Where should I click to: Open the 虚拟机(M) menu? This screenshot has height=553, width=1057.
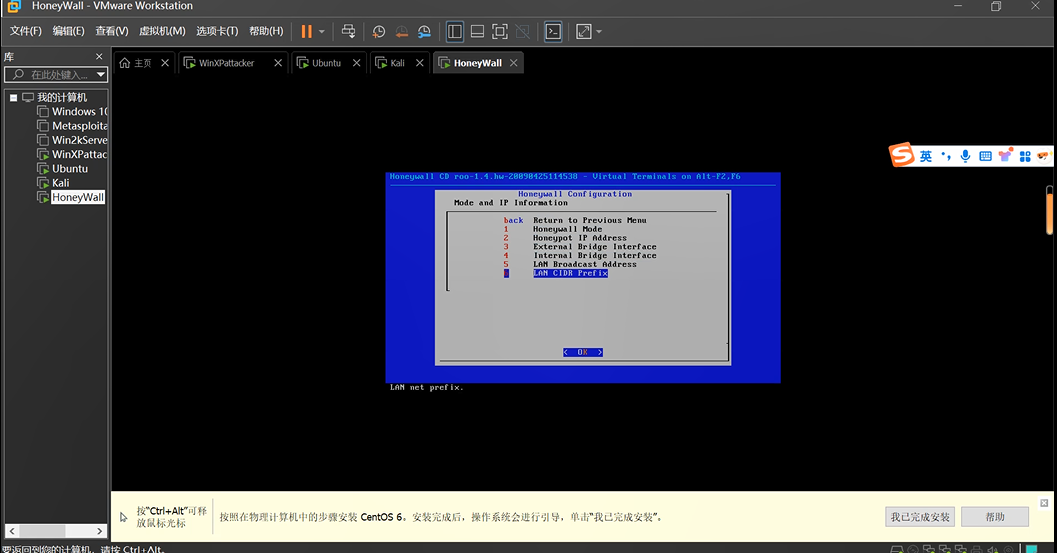(x=162, y=31)
